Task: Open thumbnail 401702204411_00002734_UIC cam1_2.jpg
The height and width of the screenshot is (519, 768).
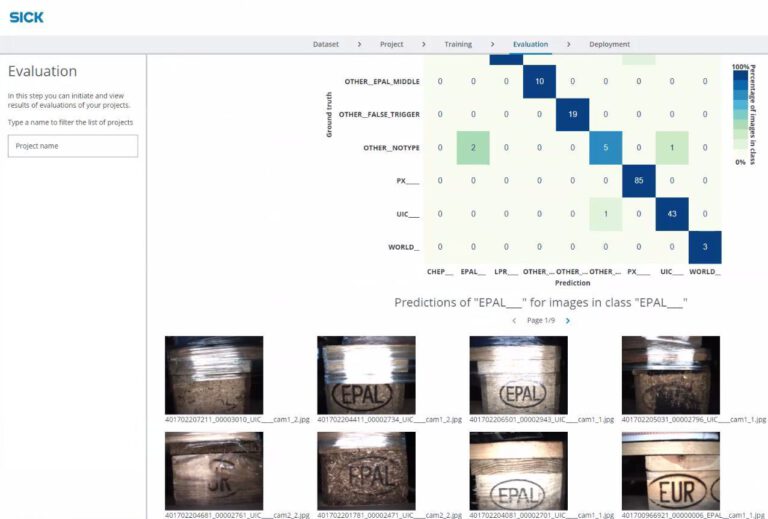Action: point(366,375)
